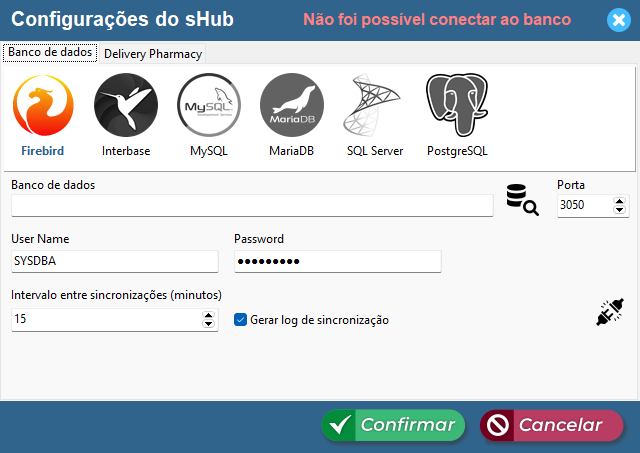The height and width of the screenshot is (453, 640).
Task: Click the Banco de dados path field
Action: 252,206
